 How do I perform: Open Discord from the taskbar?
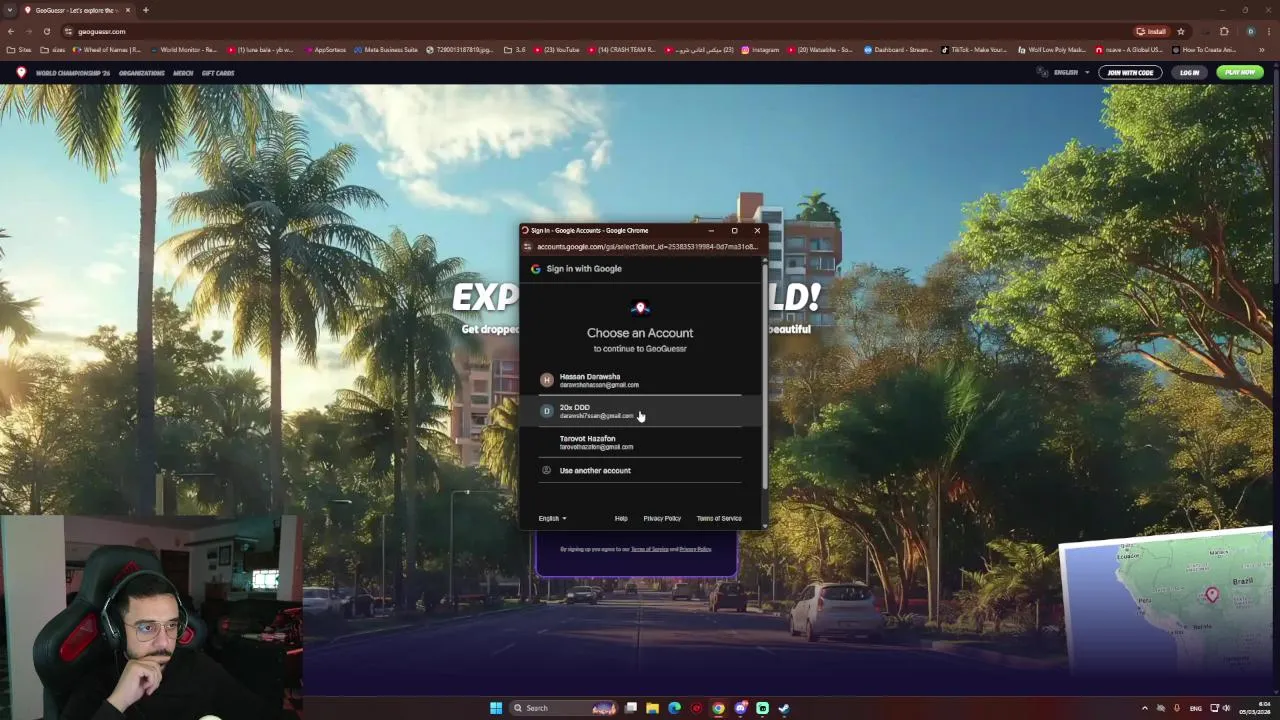pos(740,708)
